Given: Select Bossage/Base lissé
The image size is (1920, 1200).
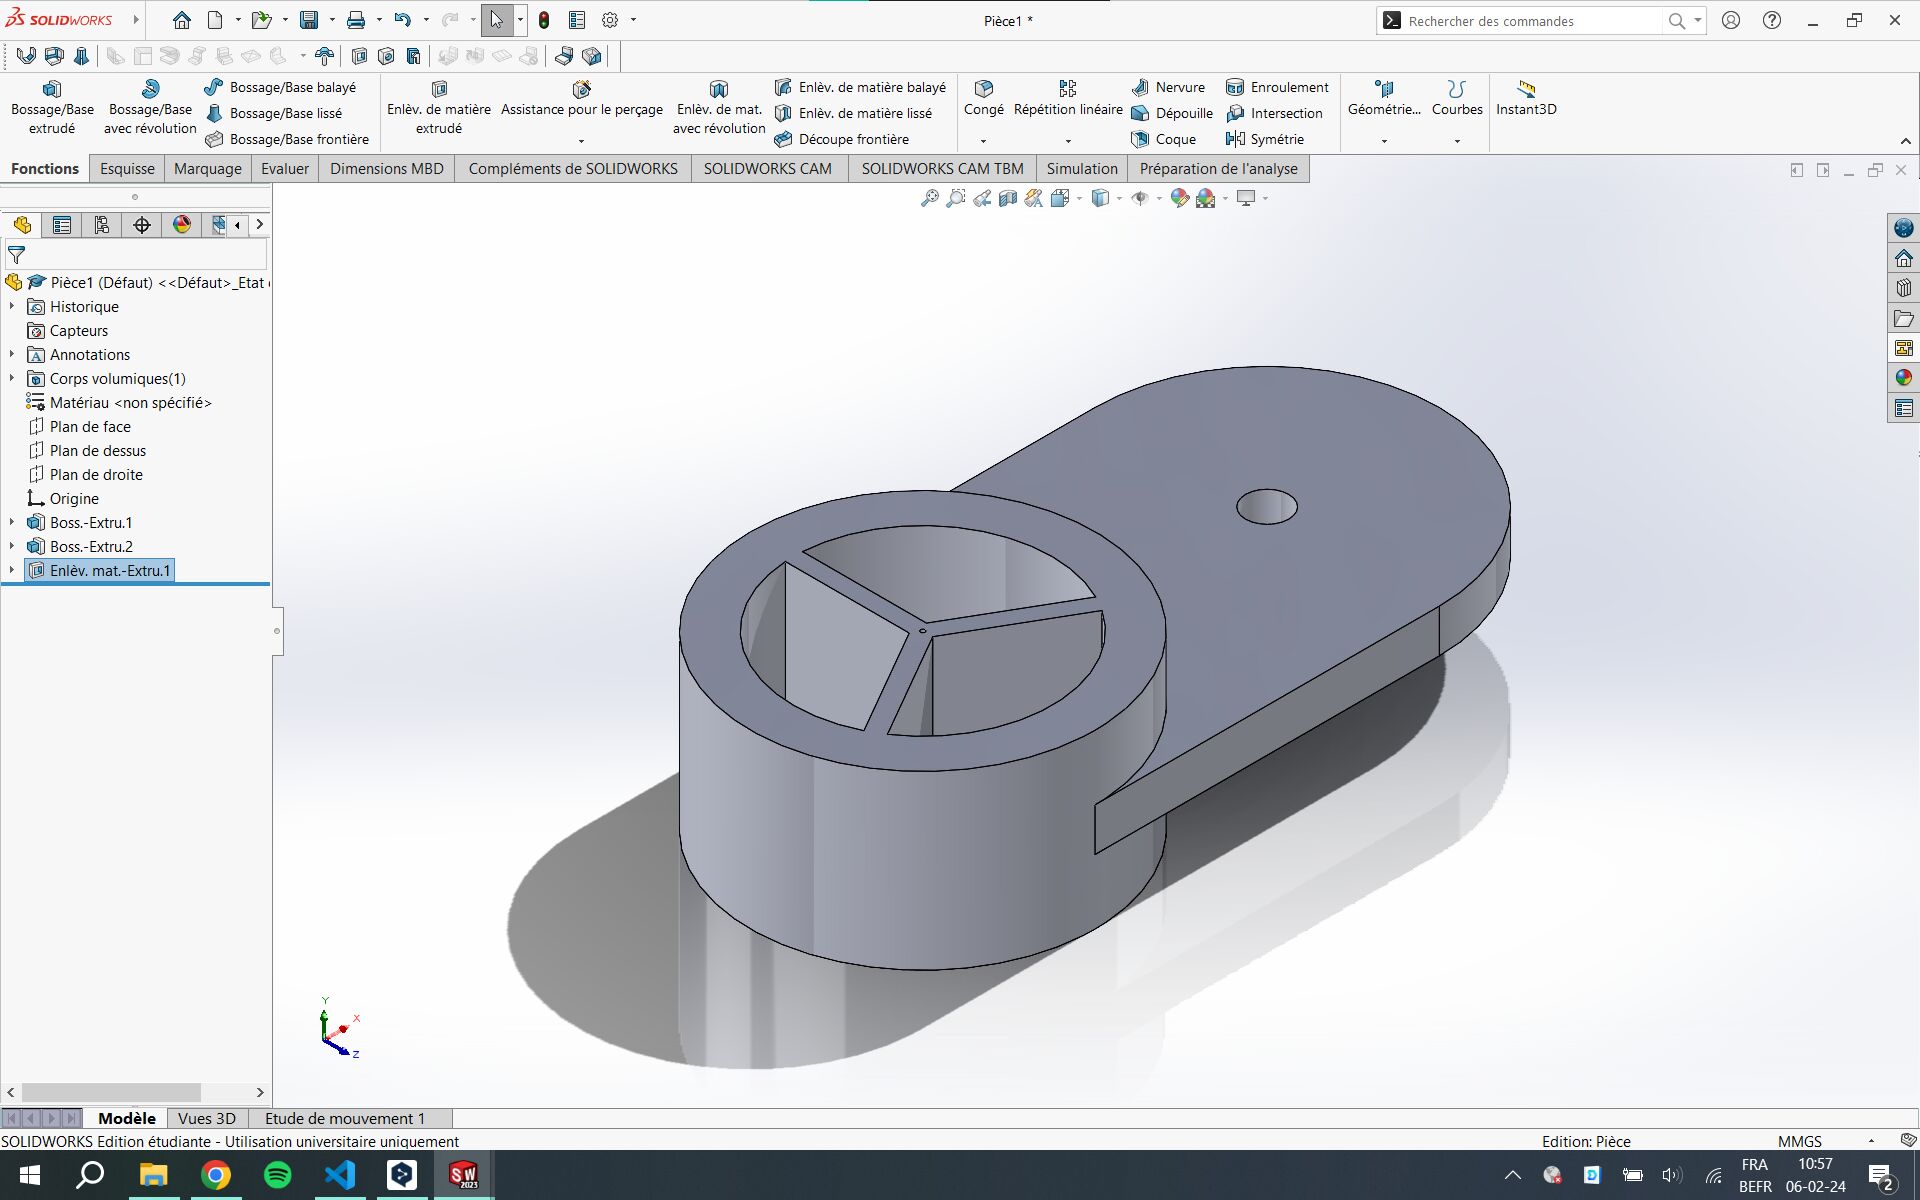Looking at the screenshot, I should click(274, 113).
